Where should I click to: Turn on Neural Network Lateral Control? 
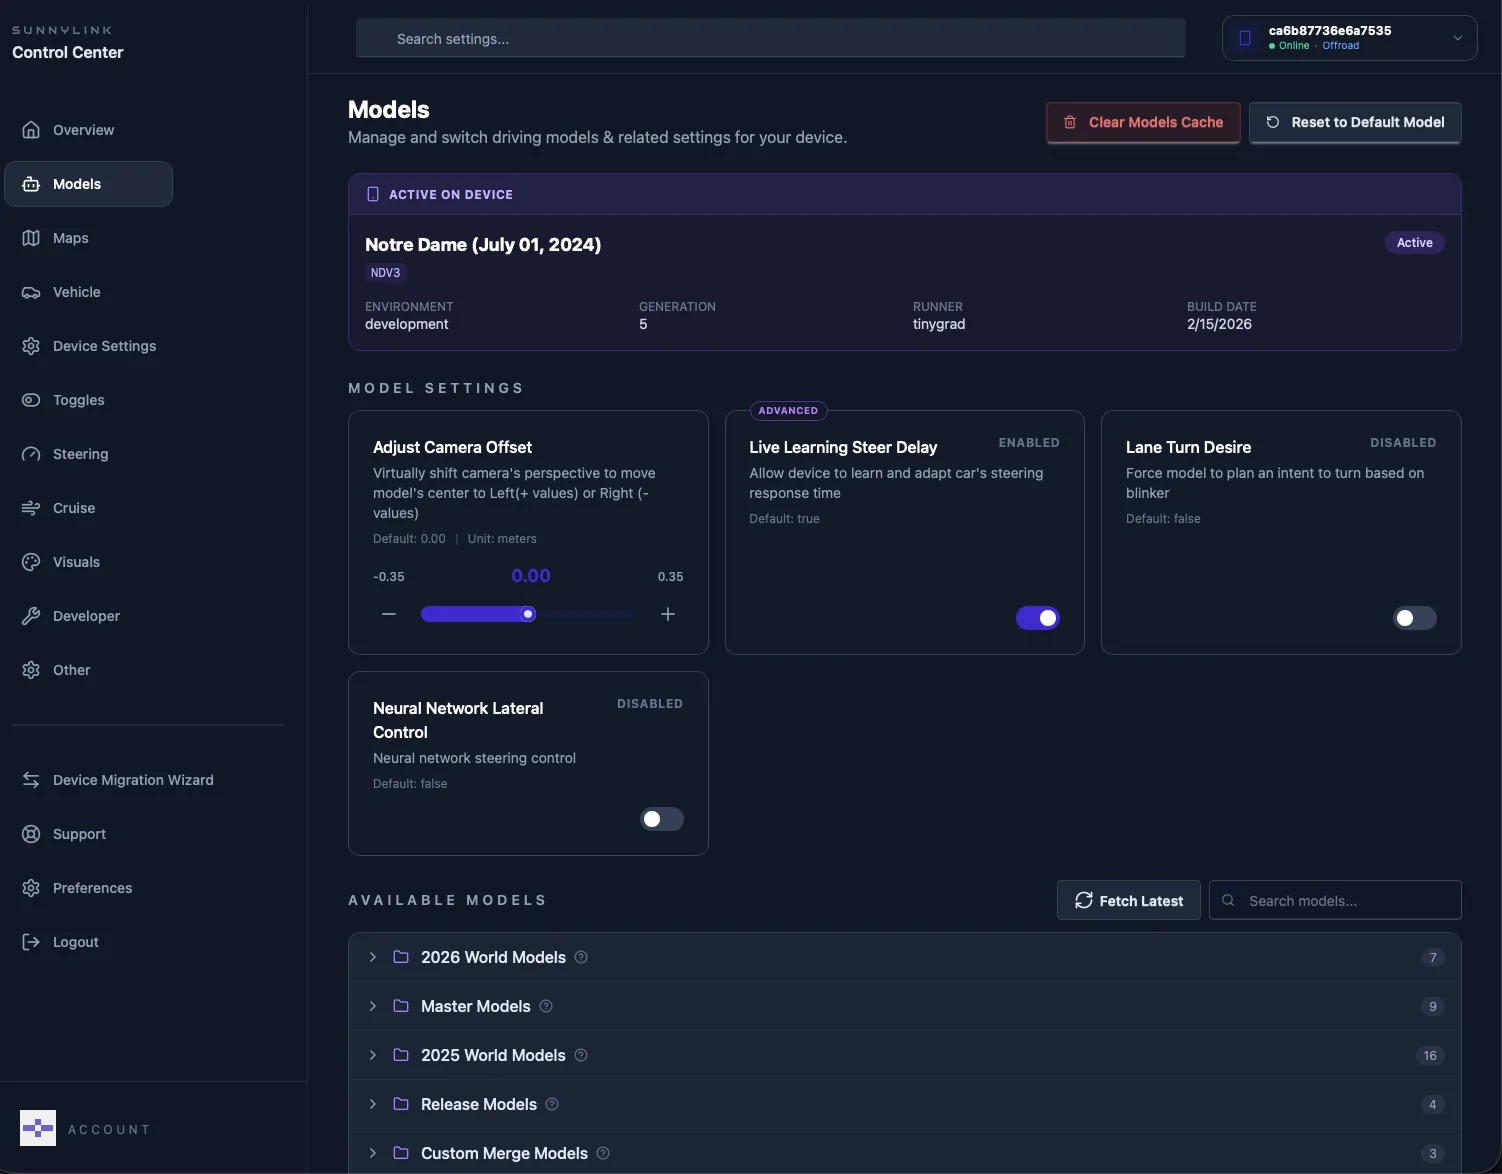coord(661,819)
